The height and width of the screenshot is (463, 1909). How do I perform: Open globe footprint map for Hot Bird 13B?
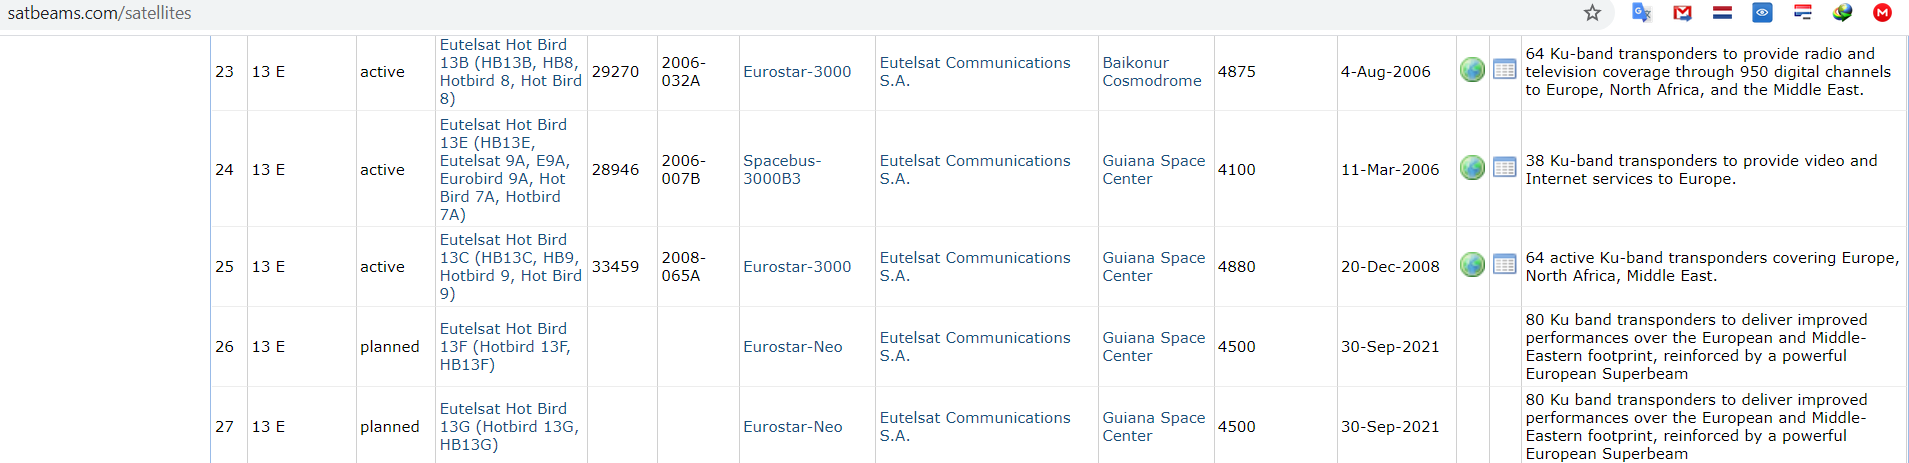tap(1472, 70)
